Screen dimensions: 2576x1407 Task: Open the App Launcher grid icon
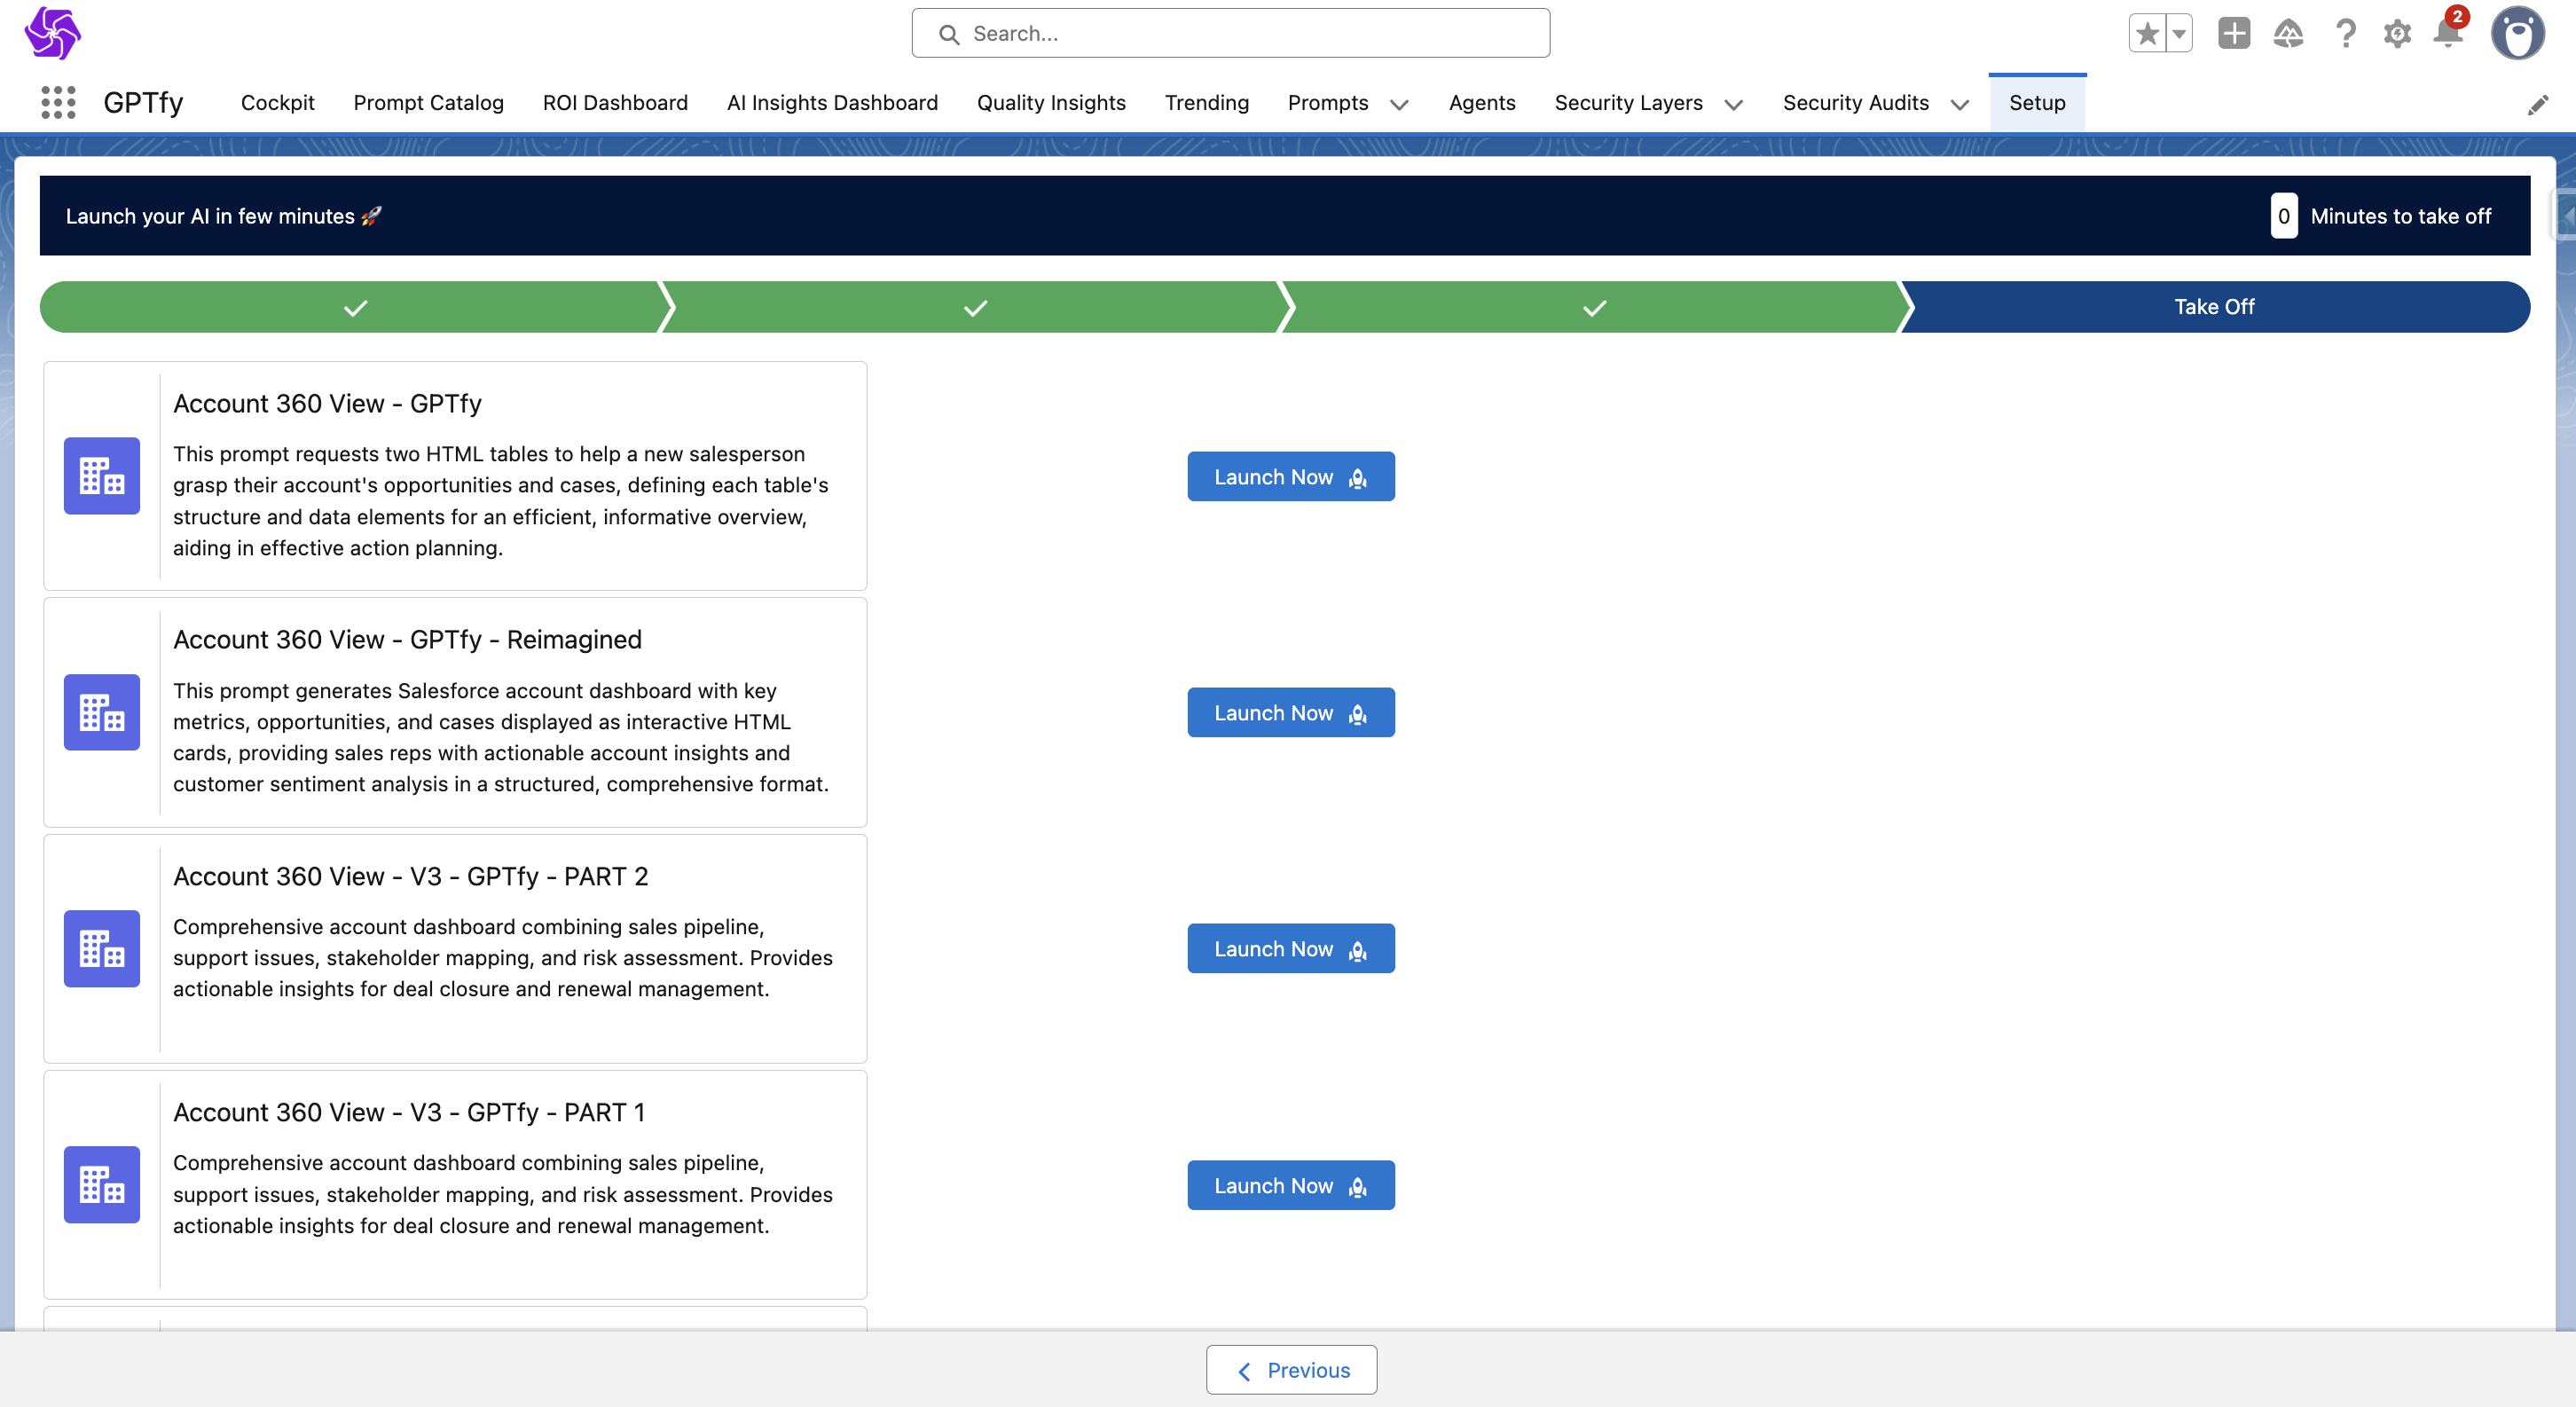58,103
